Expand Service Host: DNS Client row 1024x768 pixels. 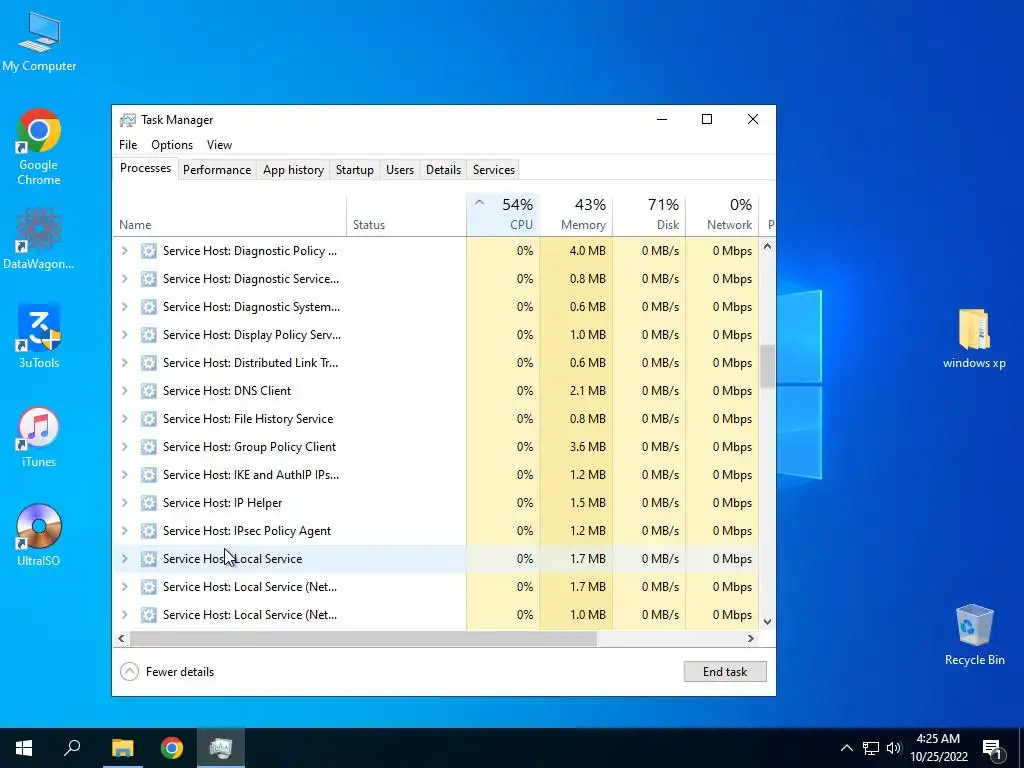pos(124,391)
